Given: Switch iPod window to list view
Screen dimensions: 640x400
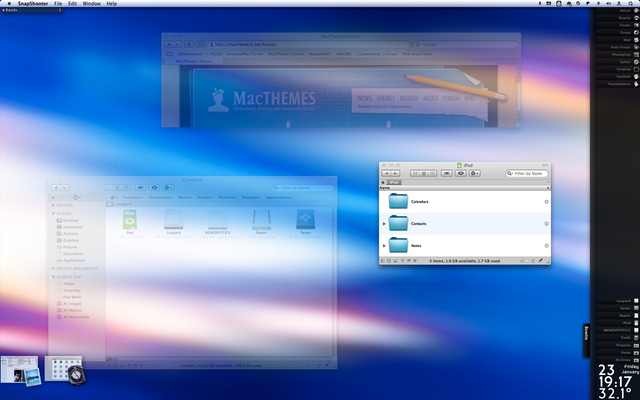Looking at the screenshot, I should pyautogui.click(x=424, y=173).
